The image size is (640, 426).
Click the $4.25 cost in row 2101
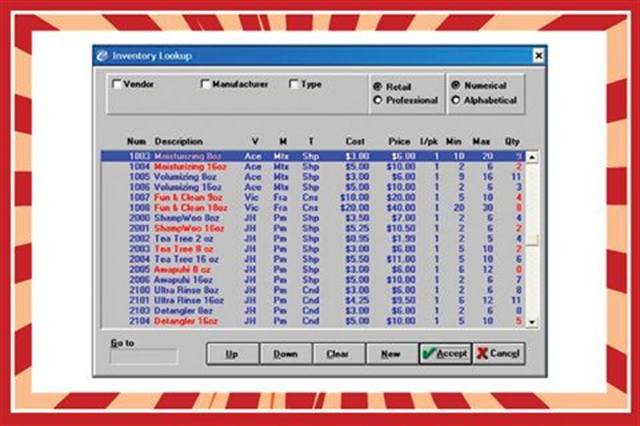[357, 300]
